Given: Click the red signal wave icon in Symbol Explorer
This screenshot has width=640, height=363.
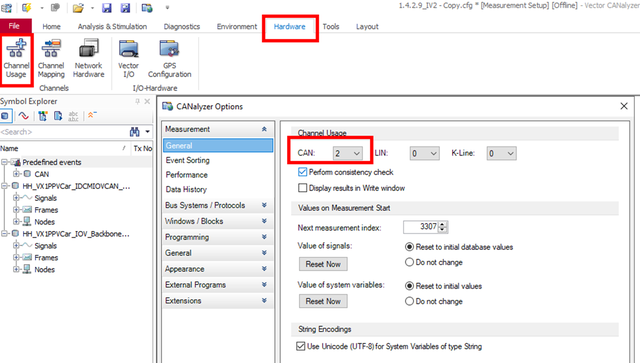Looking at the screenshot, I should click(x=24, y=116).
